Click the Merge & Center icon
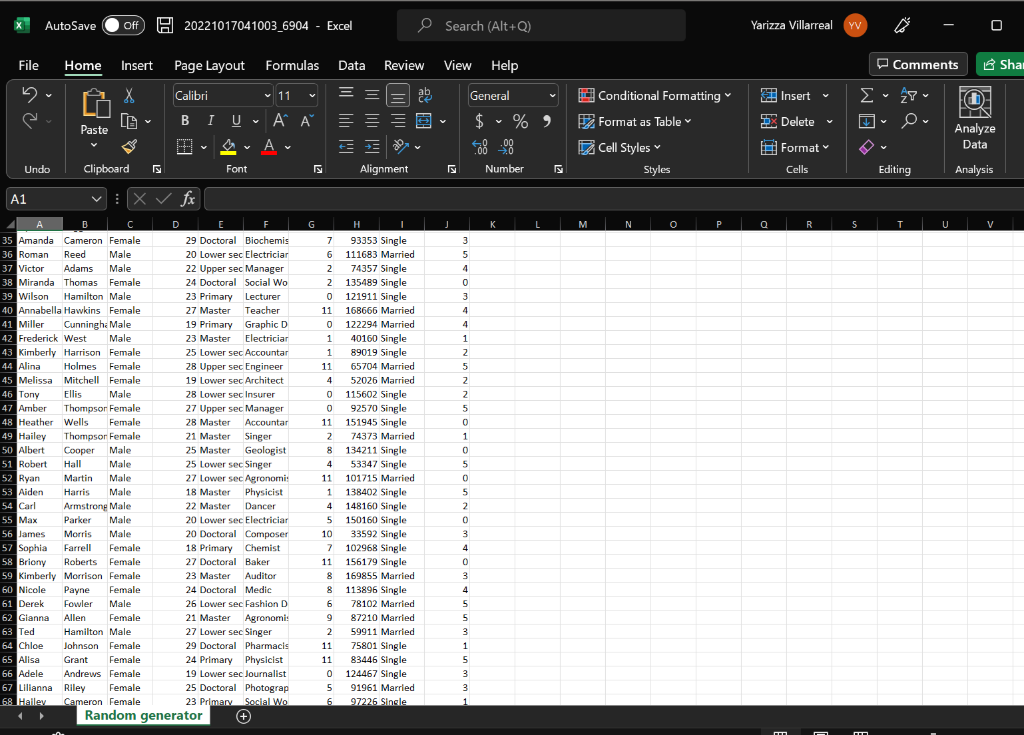 424,121
